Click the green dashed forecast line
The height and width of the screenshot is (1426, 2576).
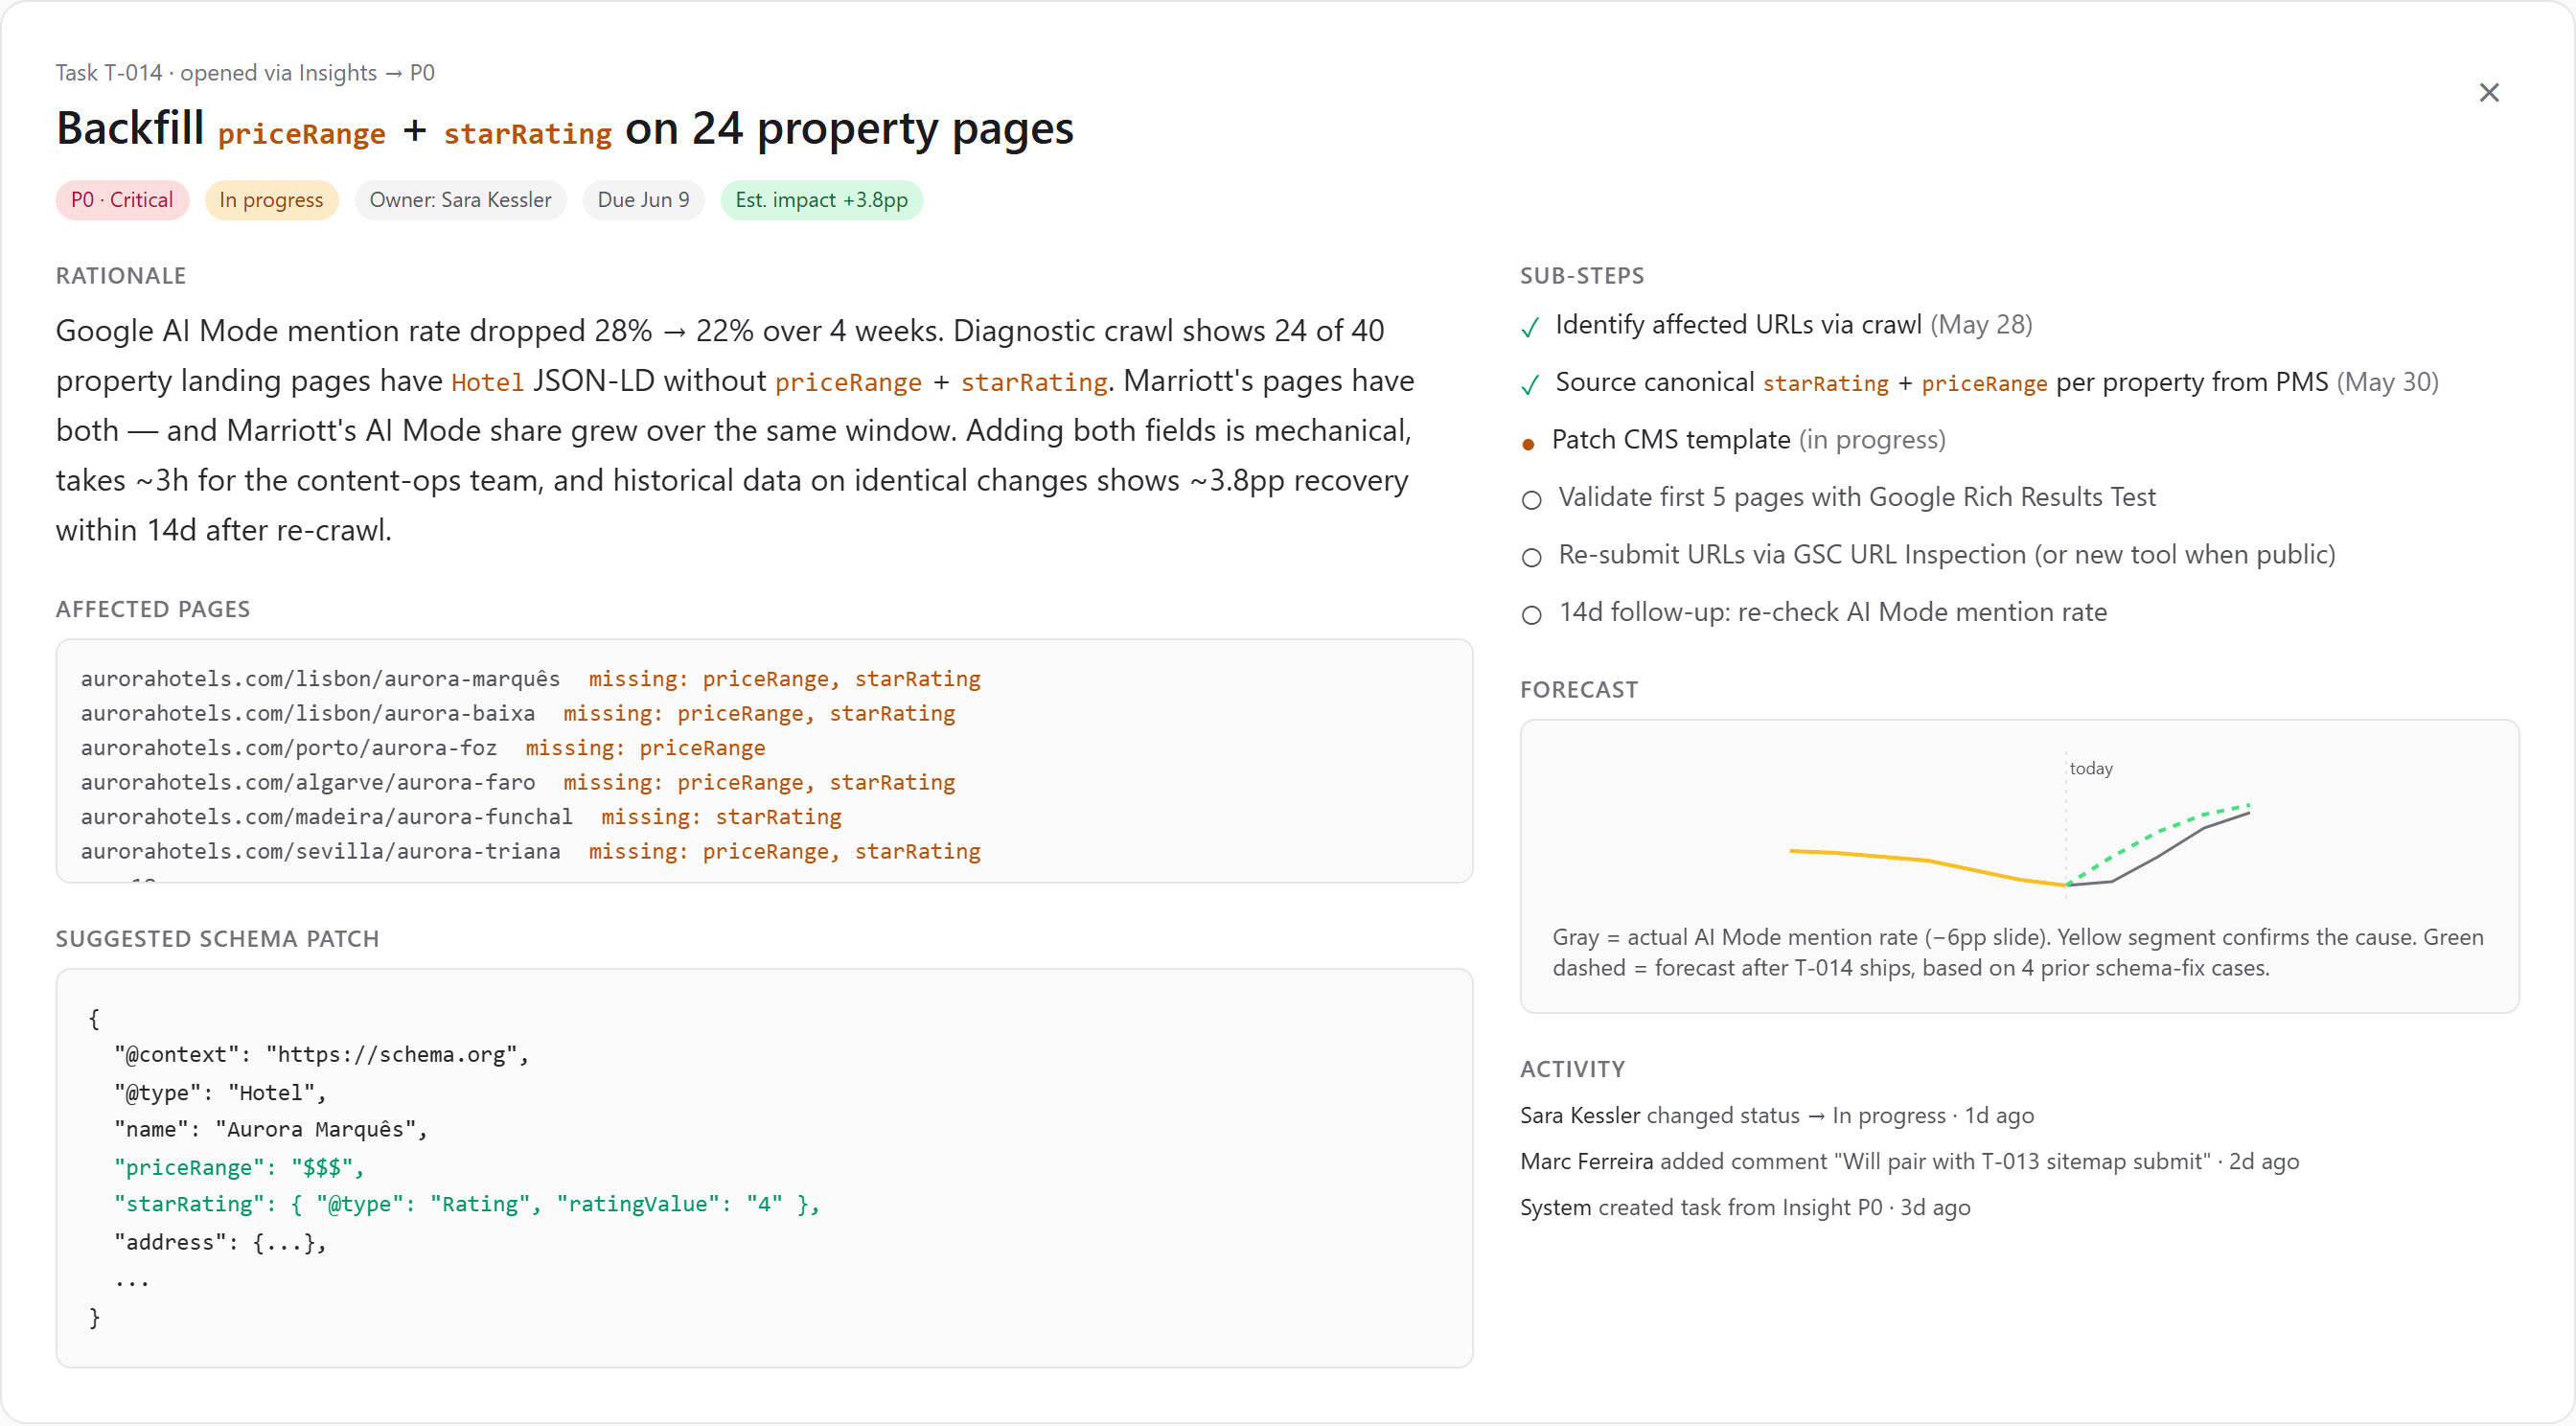[x=2159, y=831]
